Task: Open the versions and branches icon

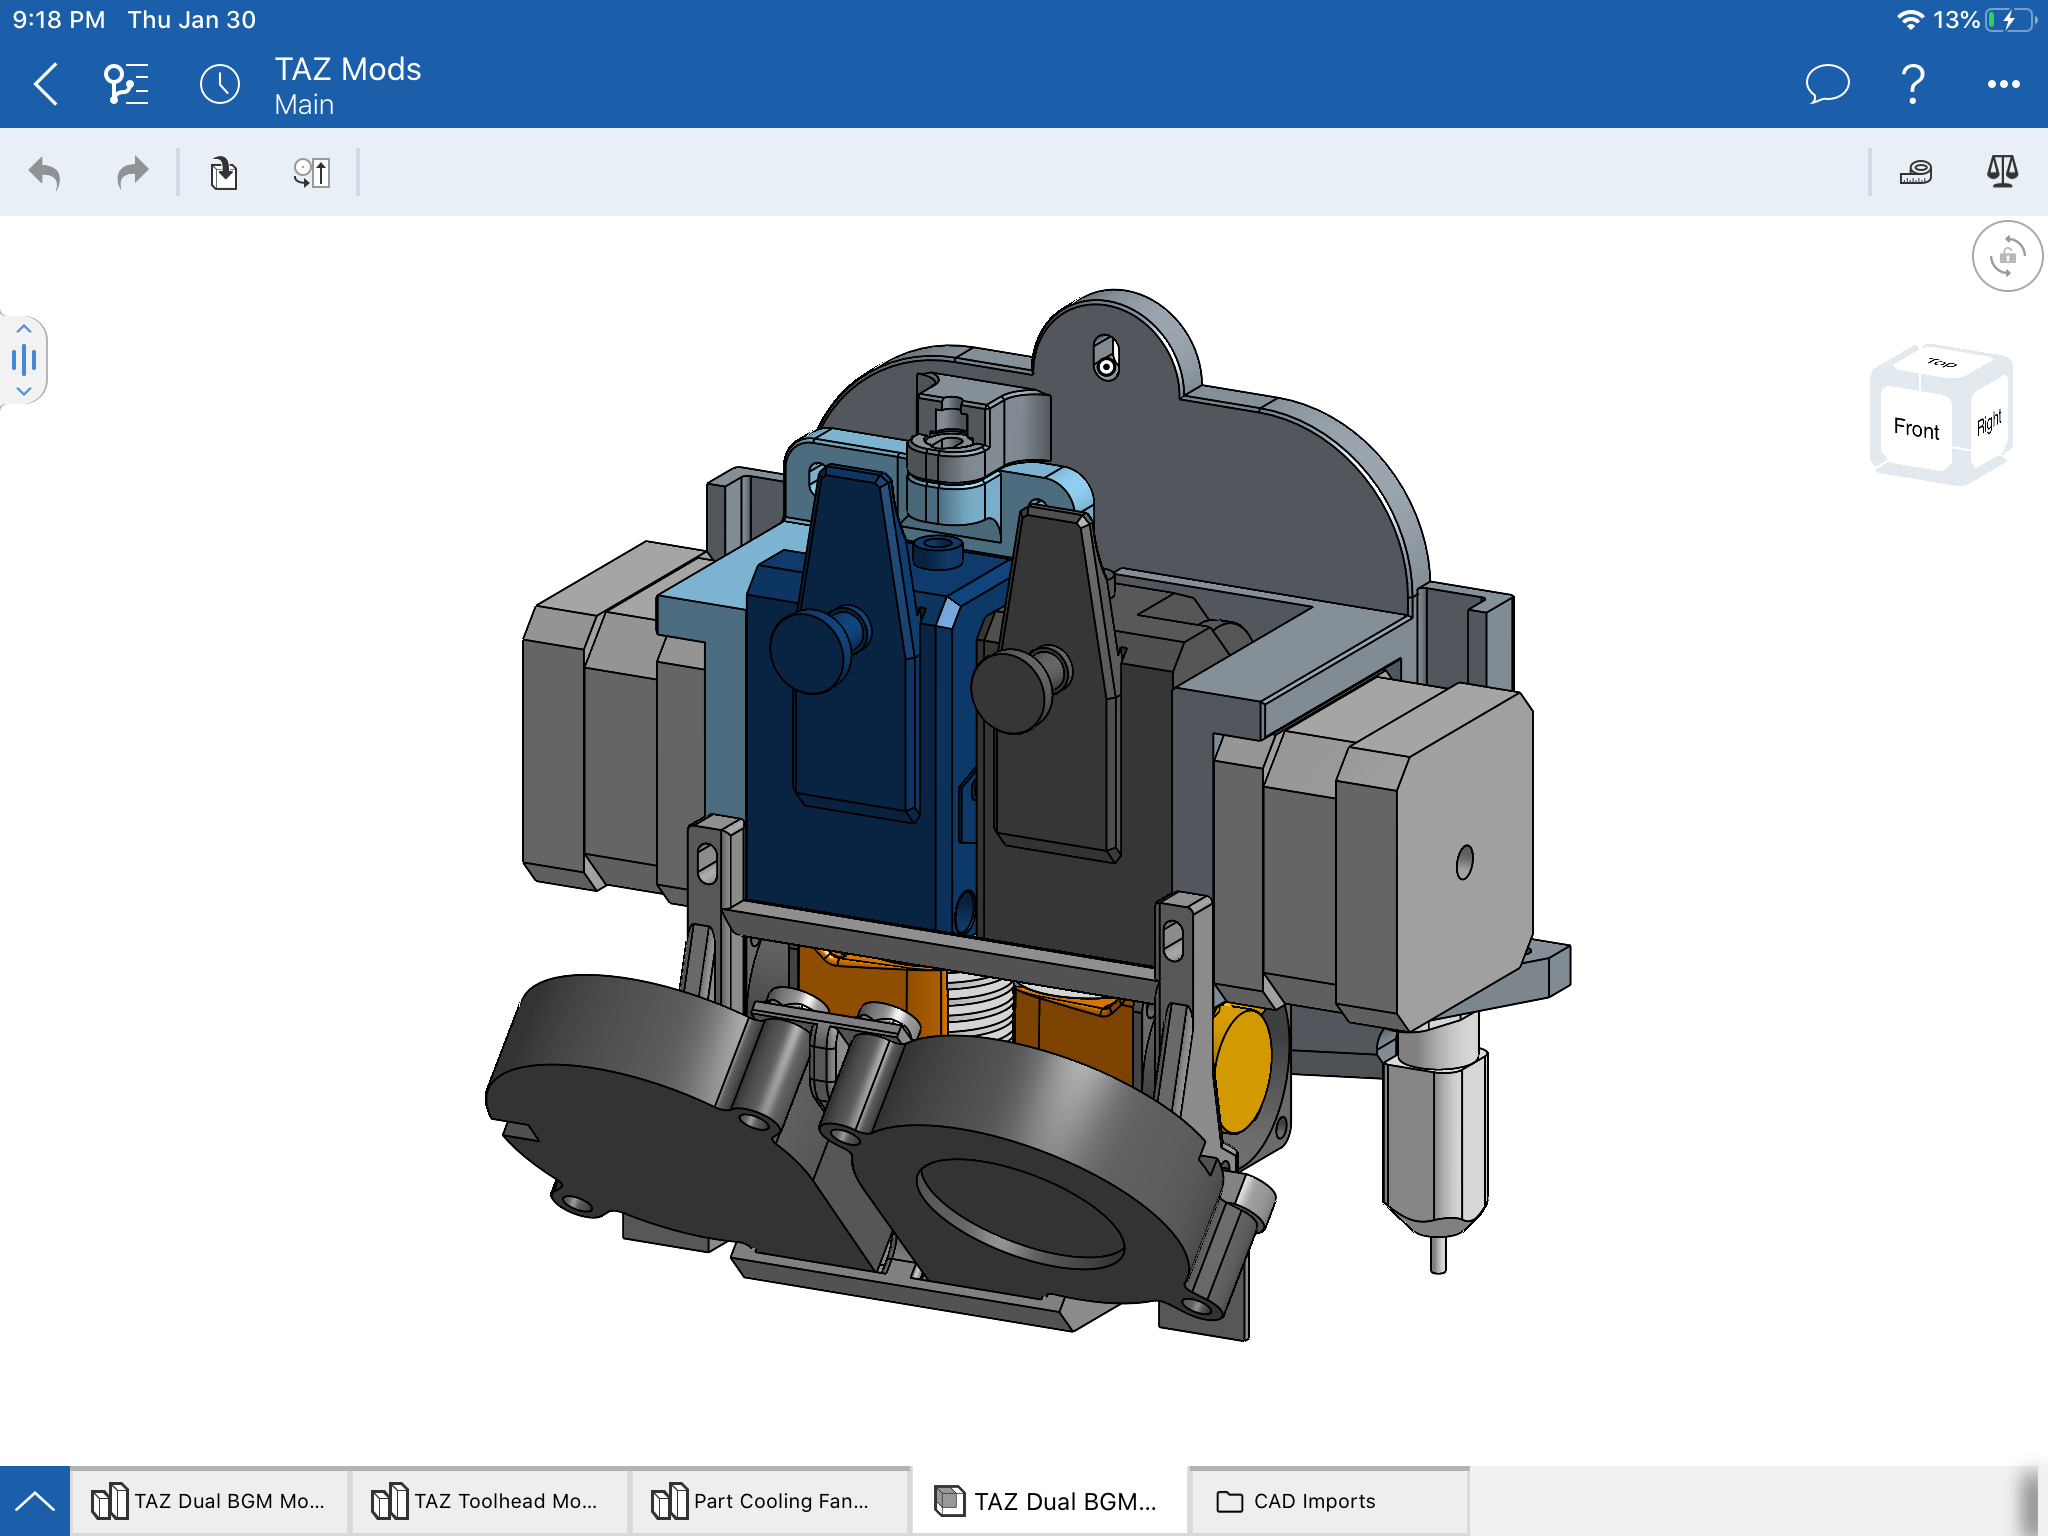Action: pos(127,84)
